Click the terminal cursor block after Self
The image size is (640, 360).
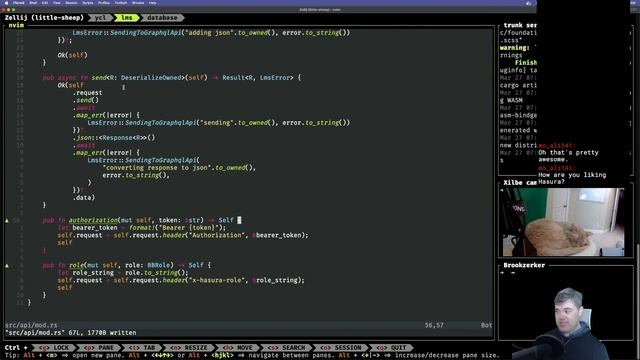tap(239, 220)
